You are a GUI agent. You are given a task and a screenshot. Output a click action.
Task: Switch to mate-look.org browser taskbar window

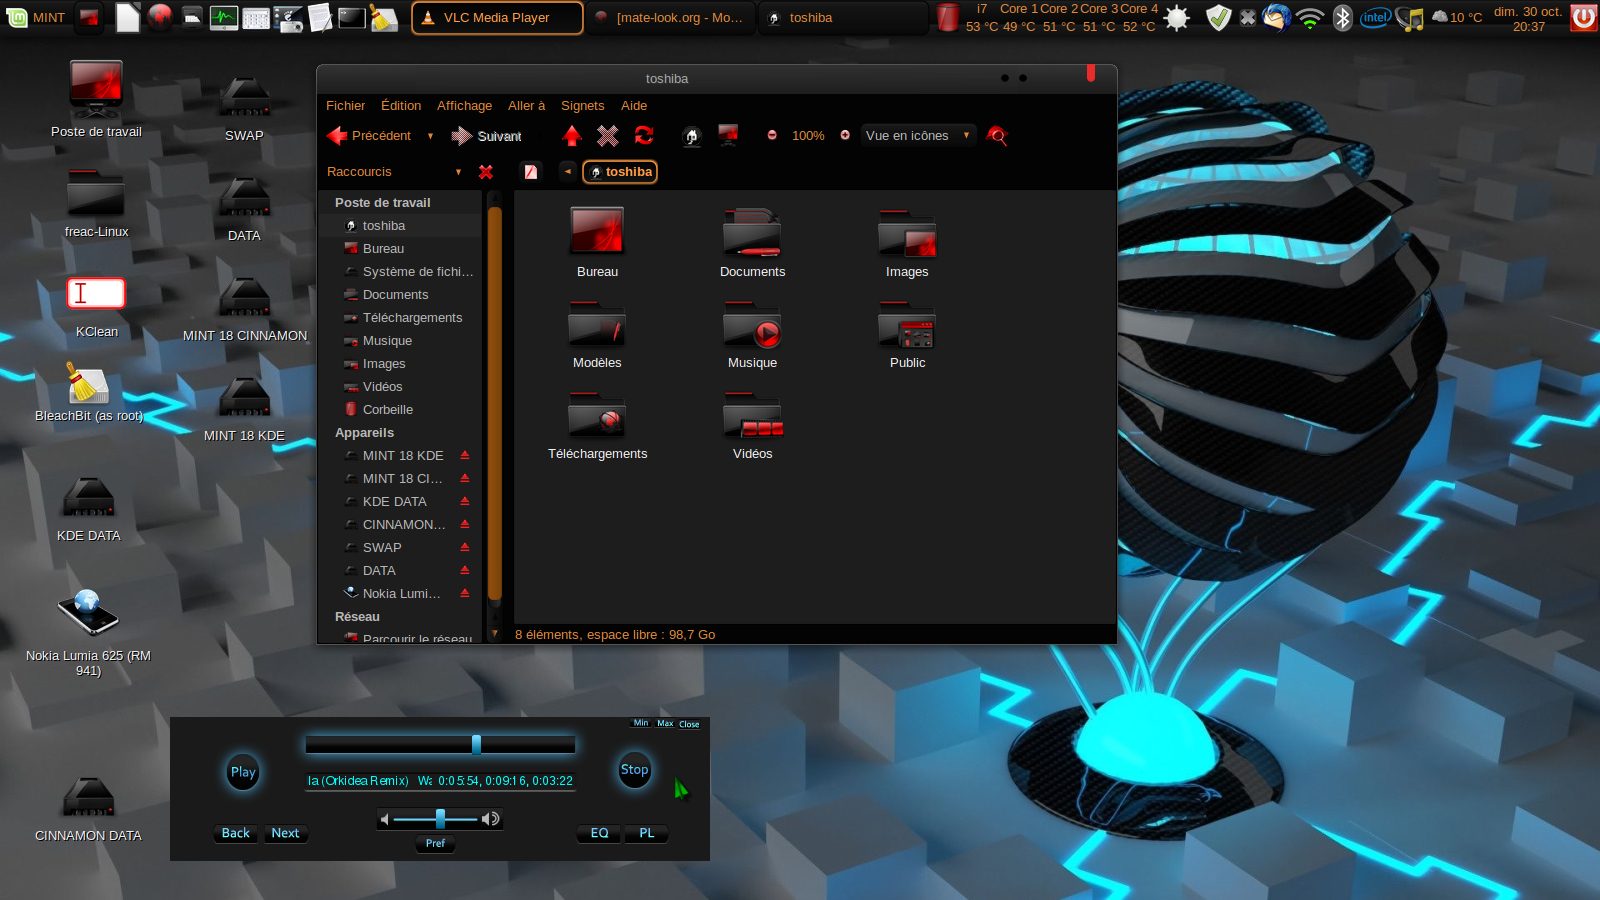(x=669, y=17)
